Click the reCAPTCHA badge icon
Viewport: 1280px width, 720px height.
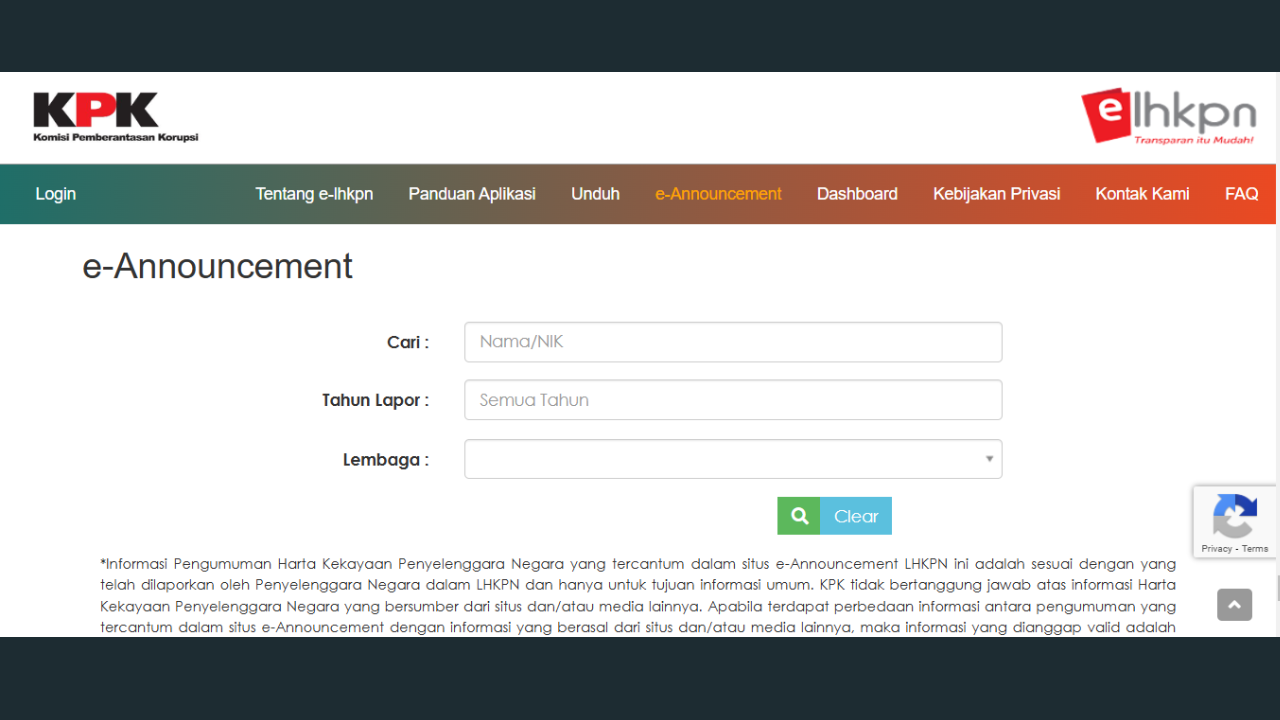click(x=1234, y=515)
